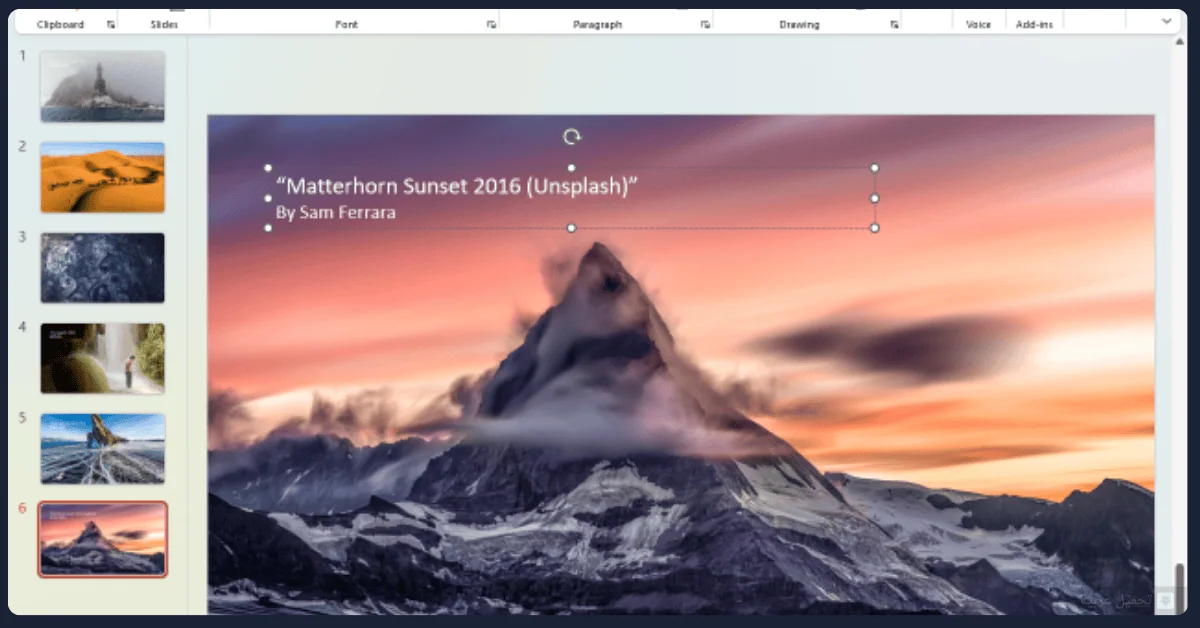Click the right-middle text box sizing handle
The width and height of the screenshot is (1200, 628).
(x=875, y=198)
